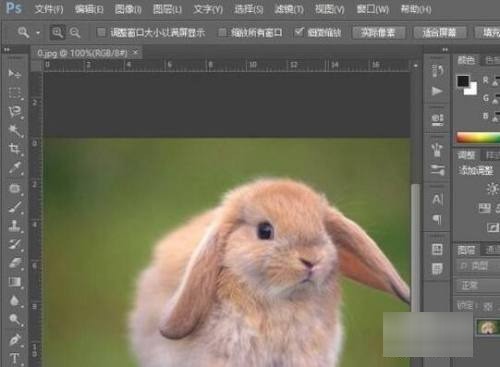Image resolution: width=500 pixels, height=367 pixels.
Task: Click the Fit Screen button
Action: [x=439, y=33]
